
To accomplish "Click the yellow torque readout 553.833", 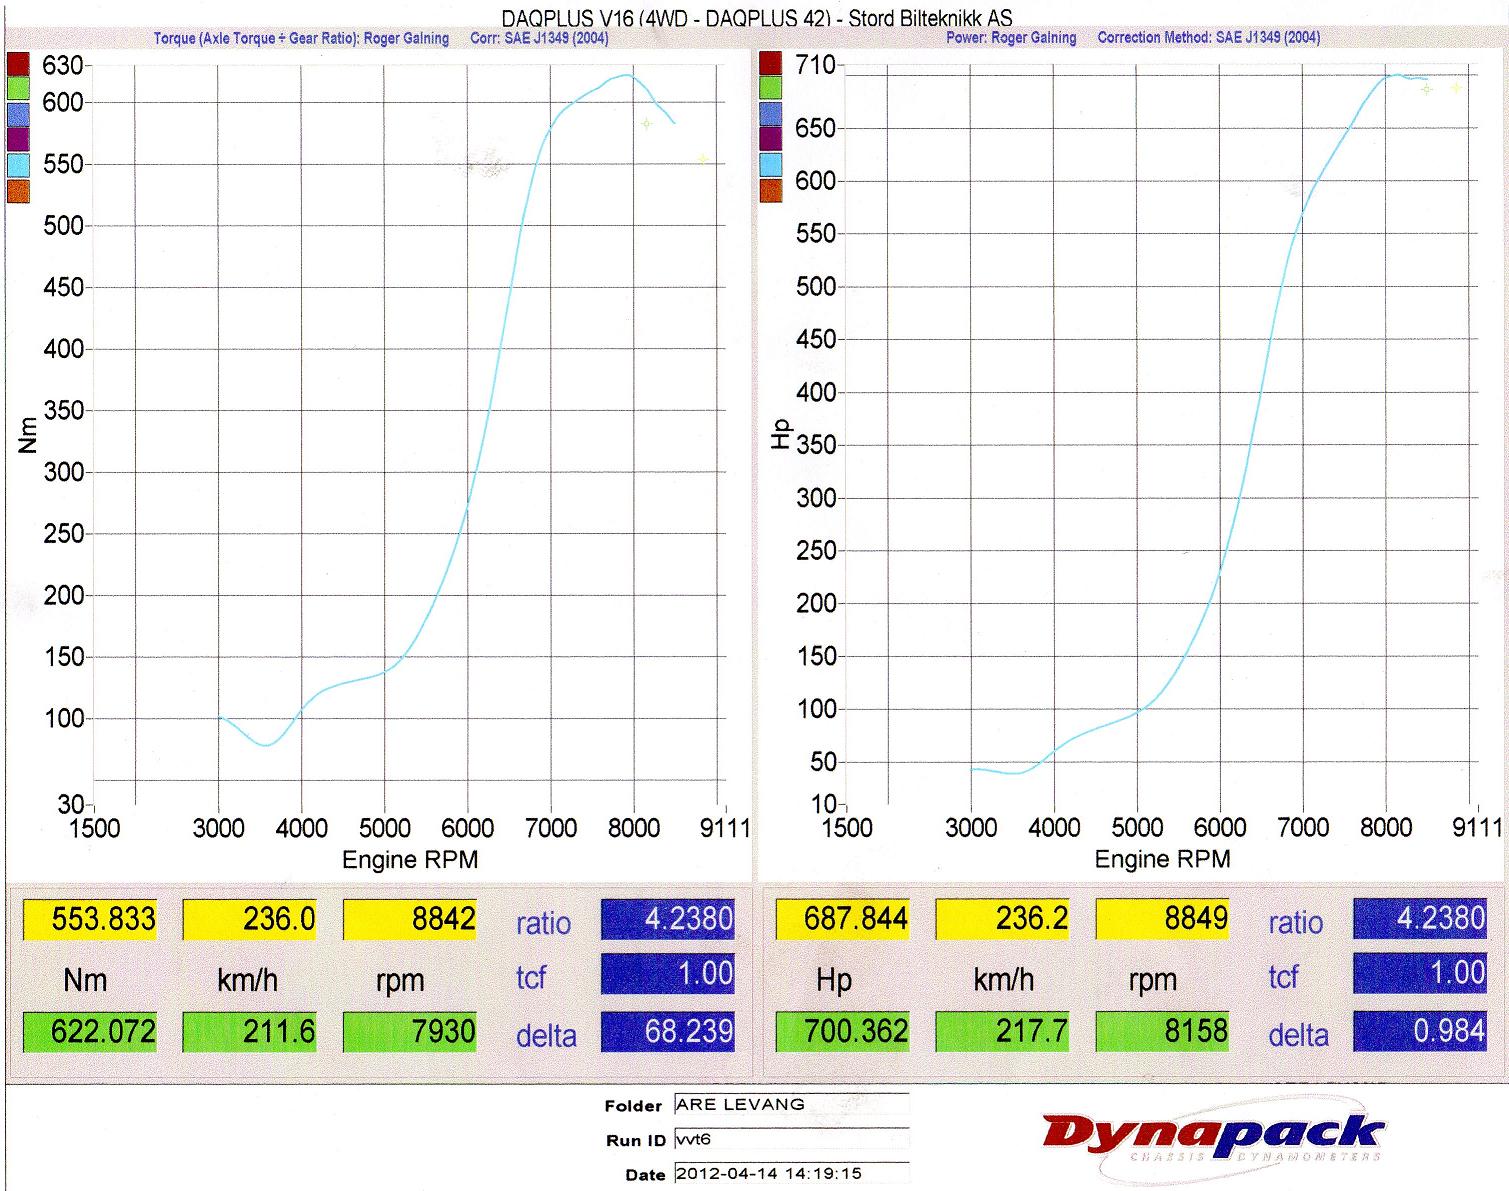I will [90, 918].
